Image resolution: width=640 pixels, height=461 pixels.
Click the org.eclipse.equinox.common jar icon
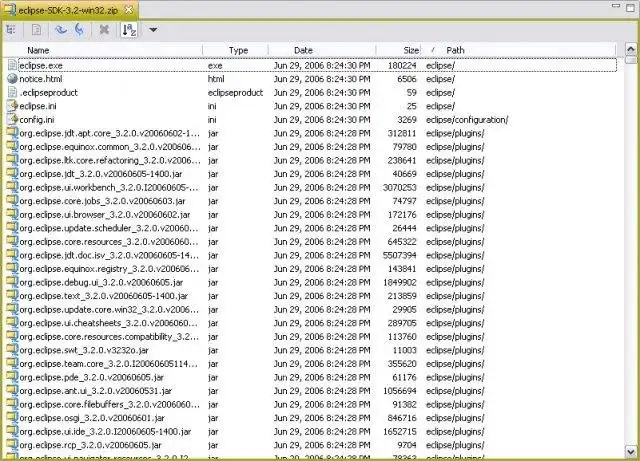point(13,146)
